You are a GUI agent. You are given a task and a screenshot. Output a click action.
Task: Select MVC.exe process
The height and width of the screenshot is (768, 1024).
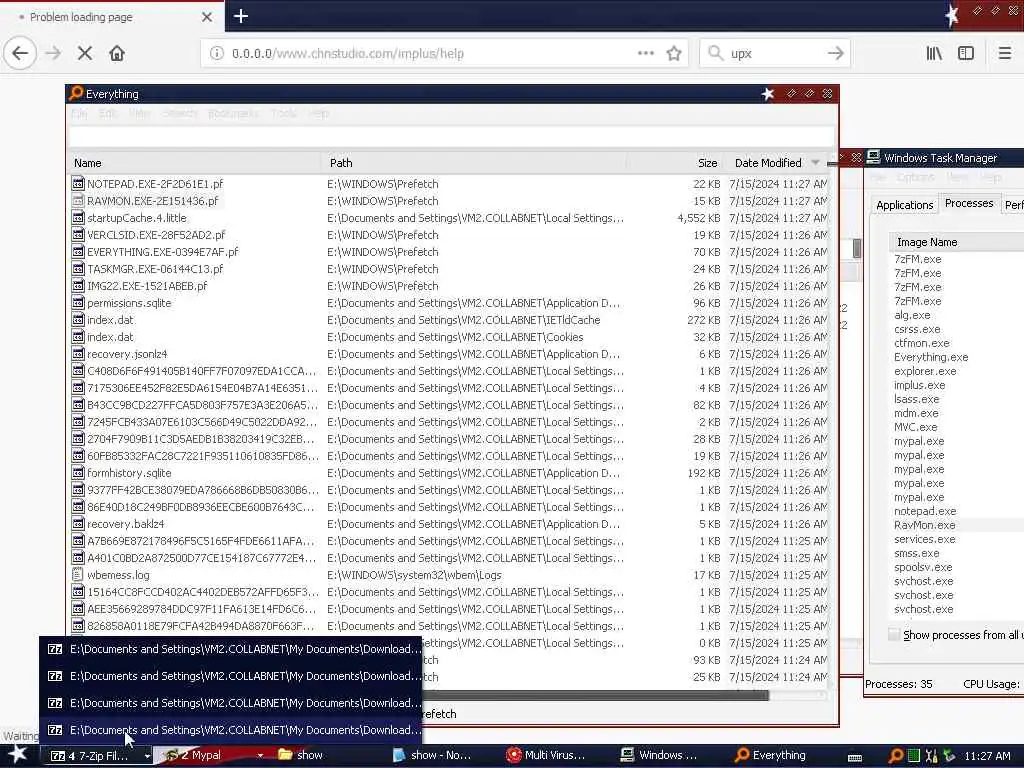916,427
